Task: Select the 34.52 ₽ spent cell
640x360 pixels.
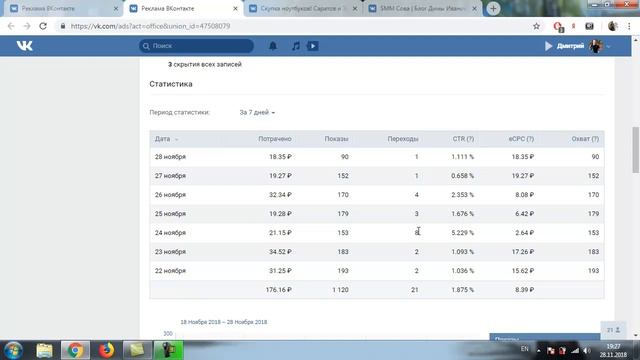Action: pos(280,252)
